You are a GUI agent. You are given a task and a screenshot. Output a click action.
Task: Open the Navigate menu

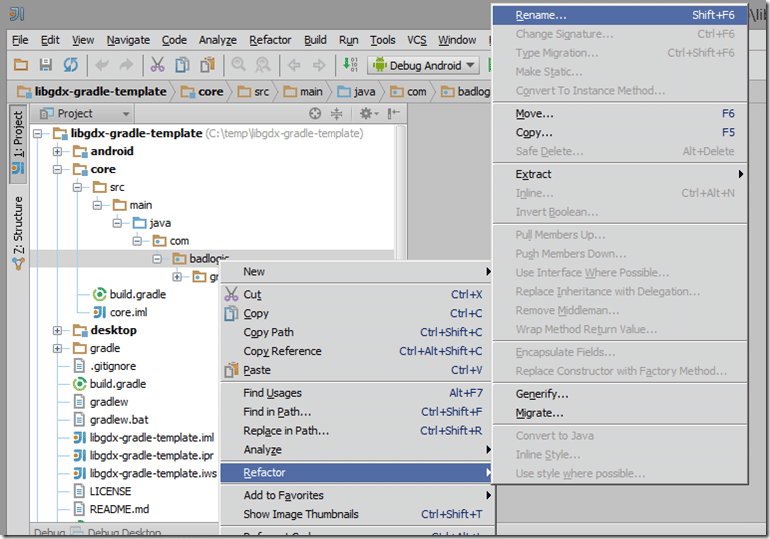coord(128,40)
